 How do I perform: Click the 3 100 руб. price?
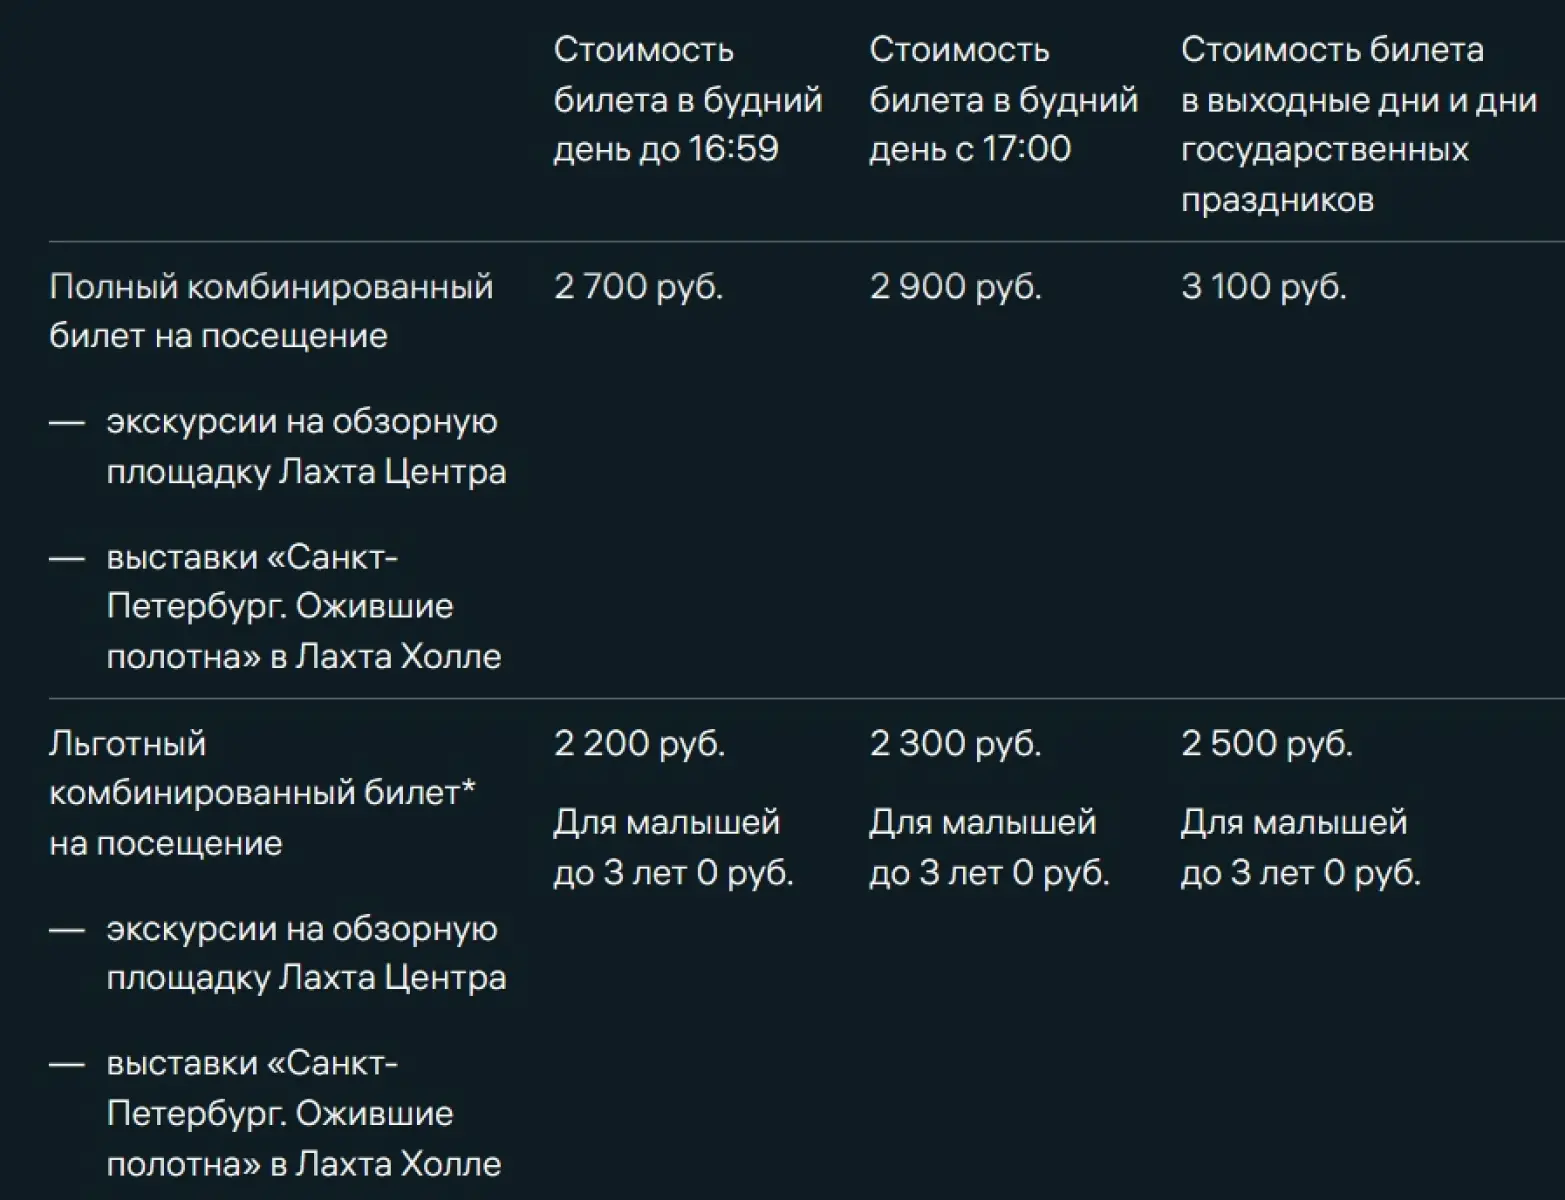pyautogui.click(x=1263, y=287)
